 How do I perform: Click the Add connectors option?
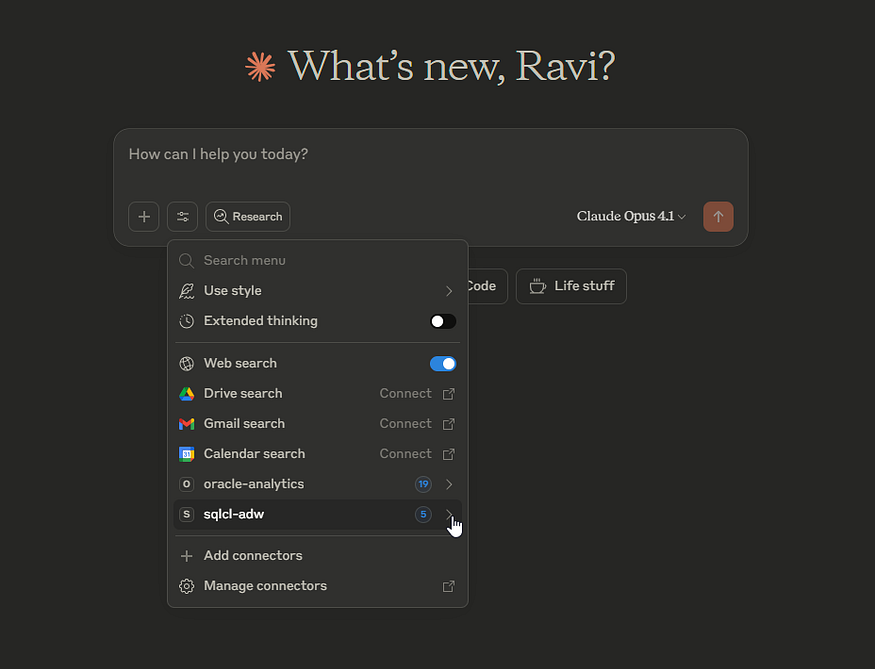click(318, 556)
